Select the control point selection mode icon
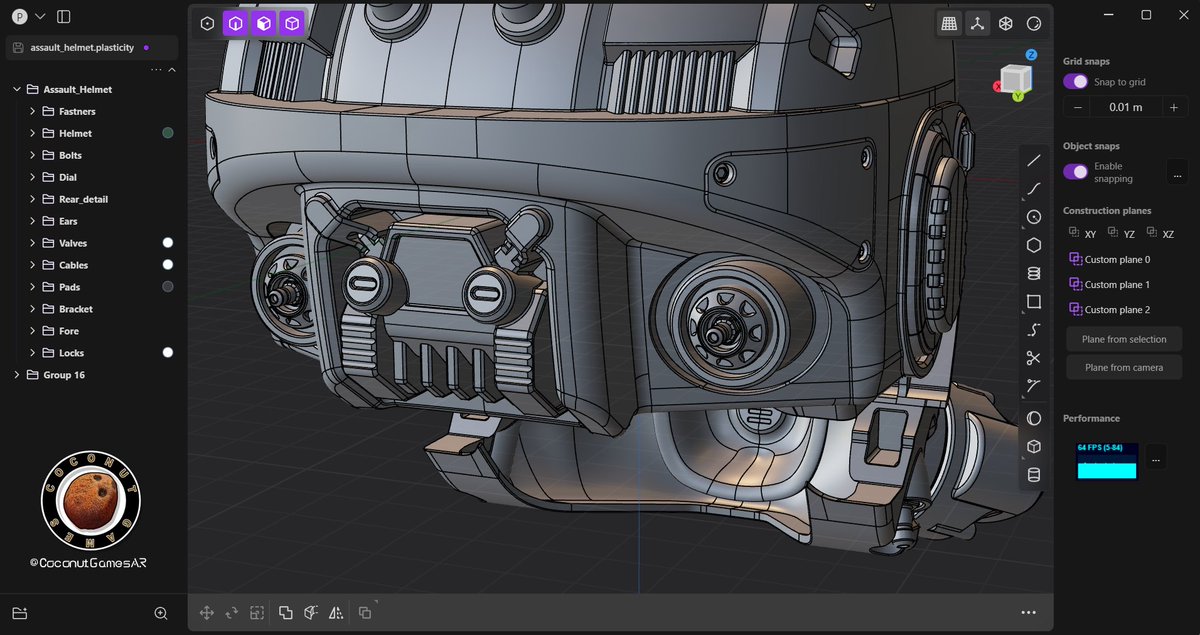 click(207, 22)
